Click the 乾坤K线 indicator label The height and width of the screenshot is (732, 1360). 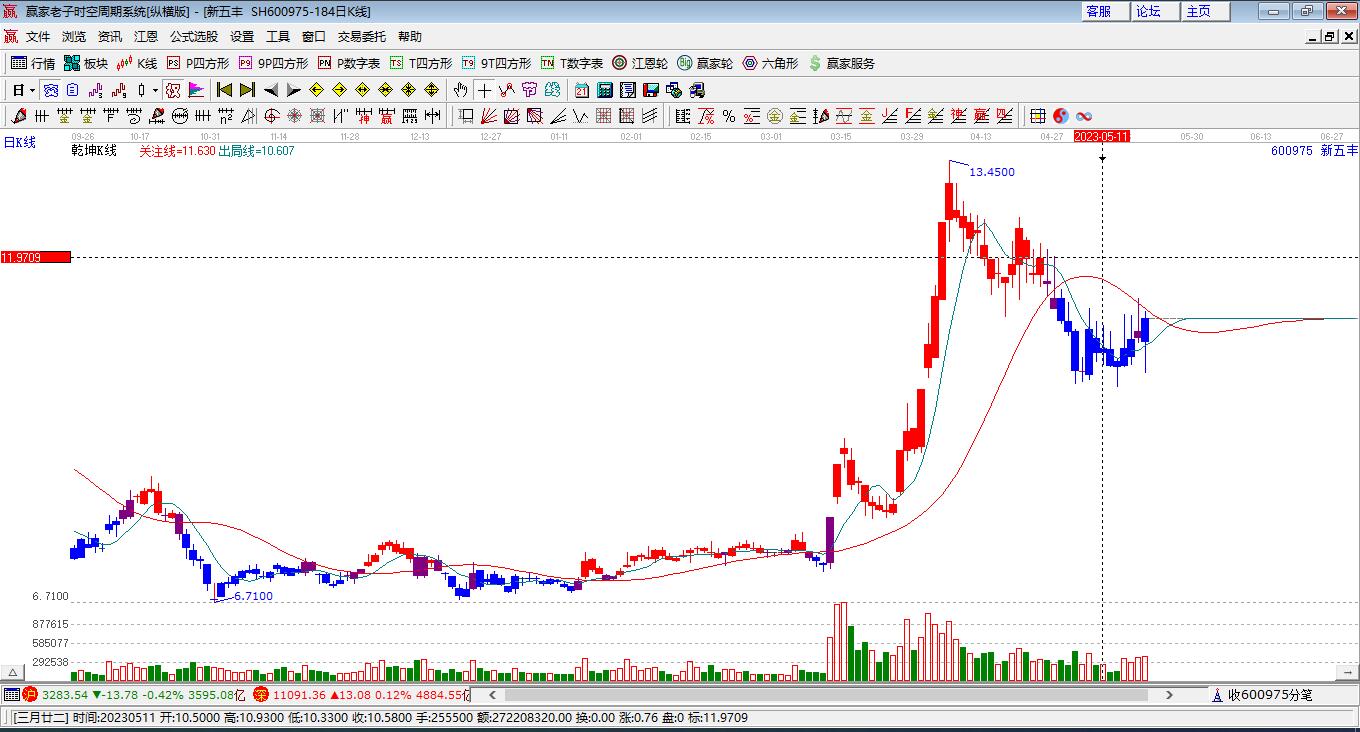coord(94,151)
